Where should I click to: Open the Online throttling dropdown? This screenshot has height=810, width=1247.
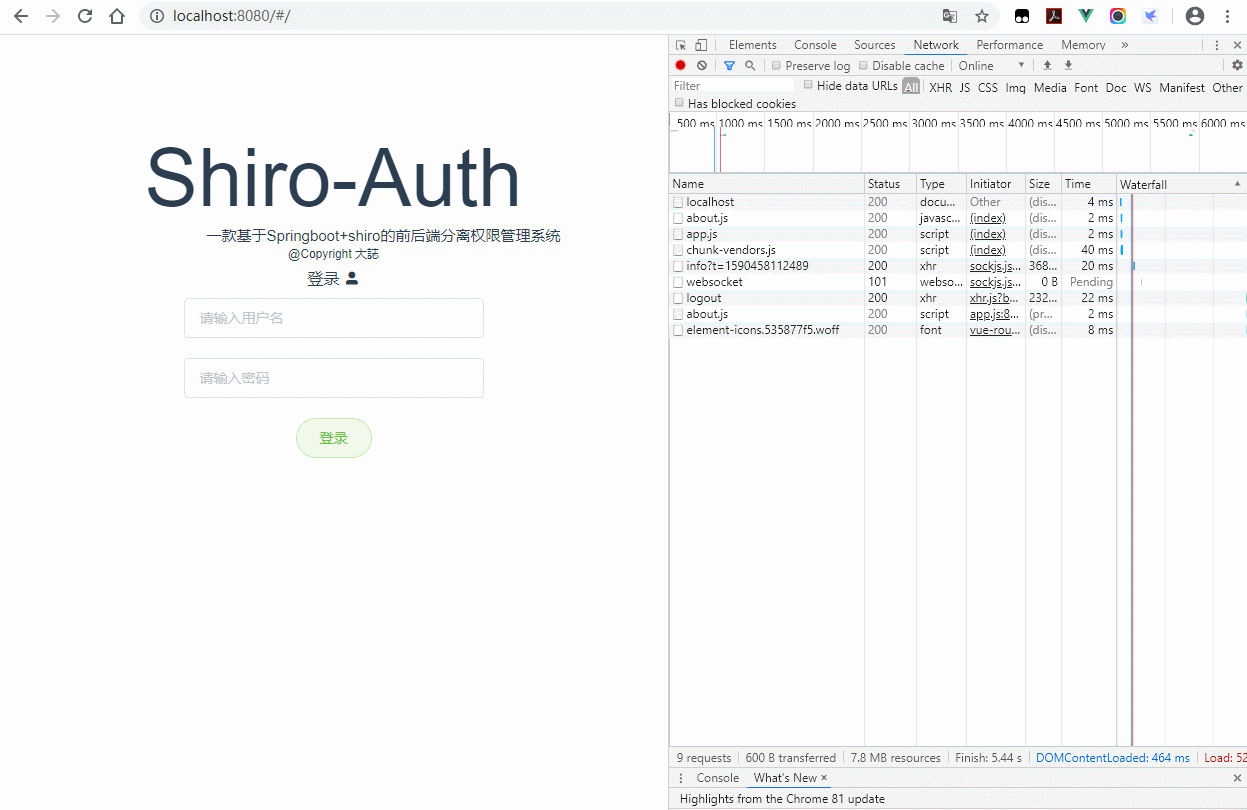coord(992,65)
